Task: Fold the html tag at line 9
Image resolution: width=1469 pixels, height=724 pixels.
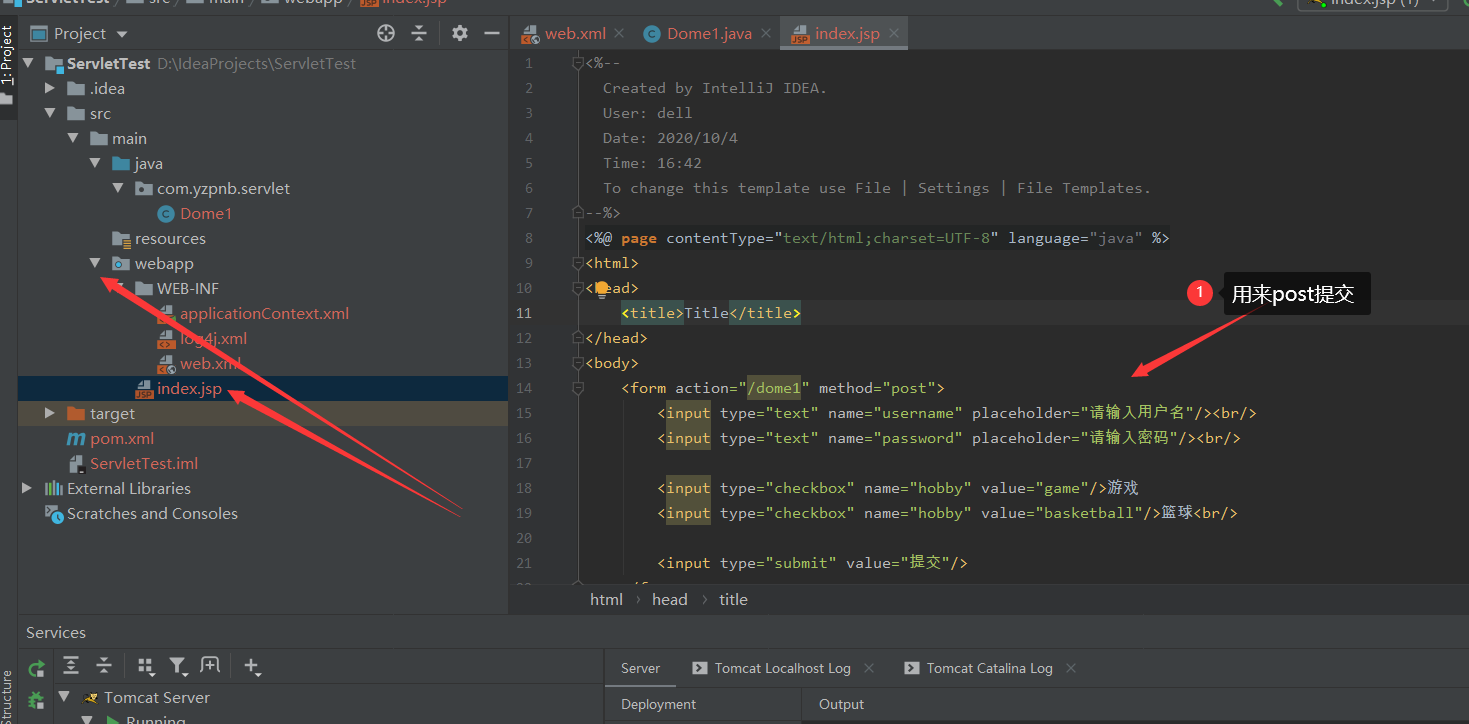Action: pyautogui.click(x=577, y=263)
